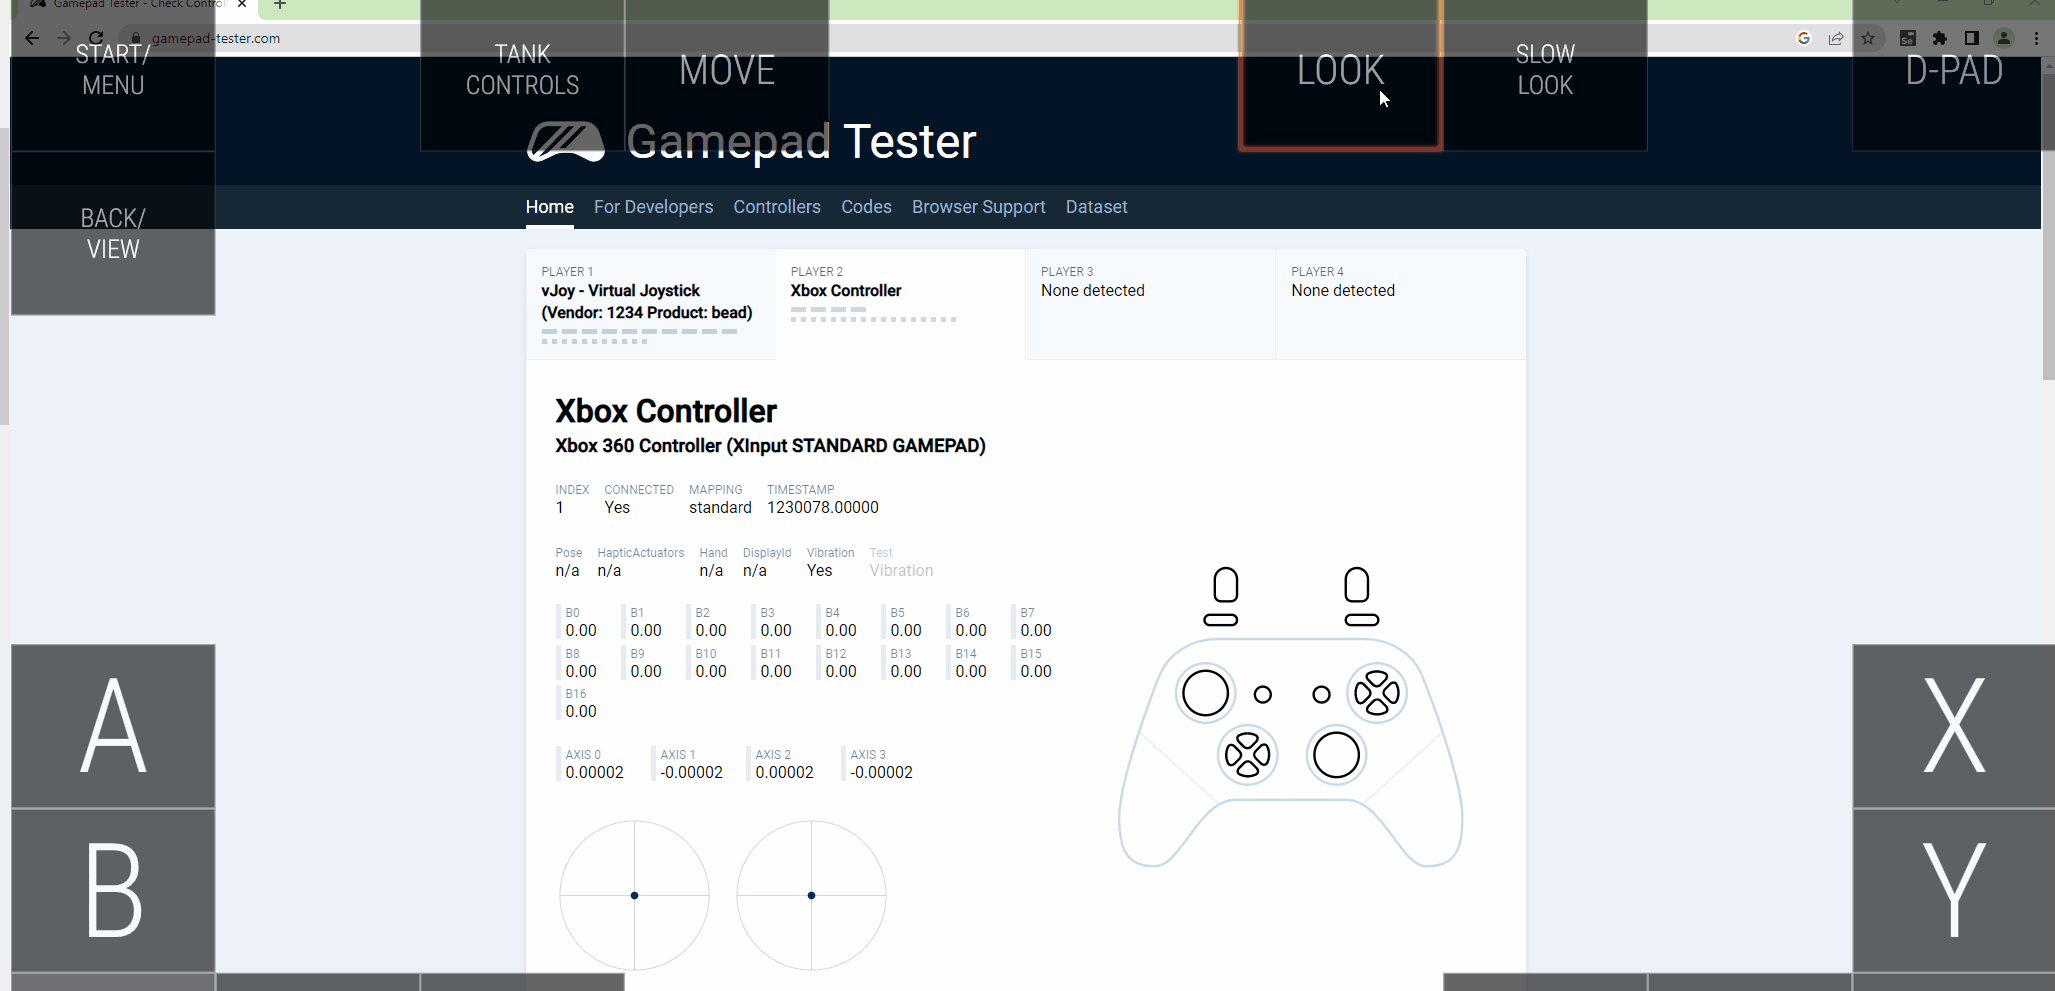Open the Selenium IDE extension icon
This screenshot has width=2055, height=991.
[x=1908, y=38]
